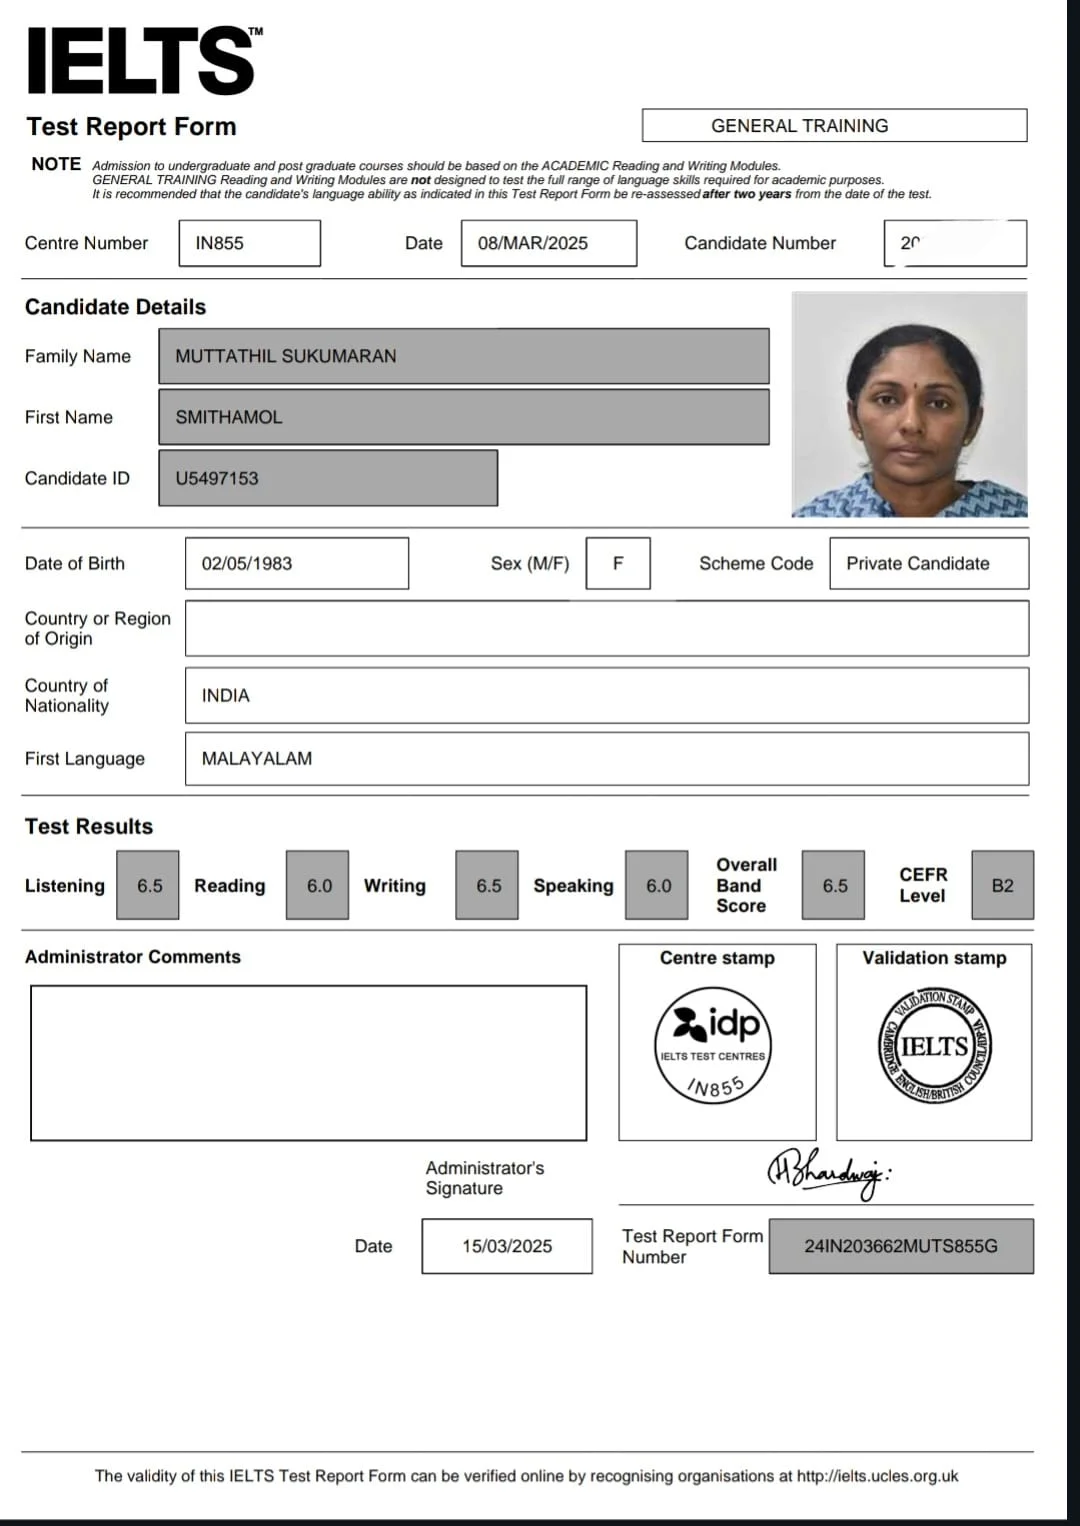Click the 'Country or Region of Origin' label
Viewport: 1080px width, 1526px height.
(98, 628)
